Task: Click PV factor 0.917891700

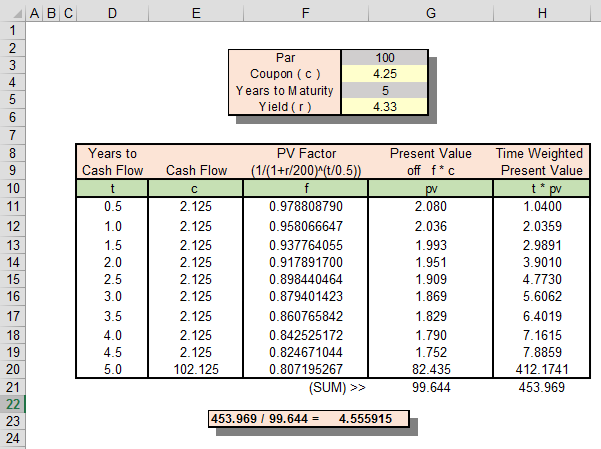Action: pos(305,262)
